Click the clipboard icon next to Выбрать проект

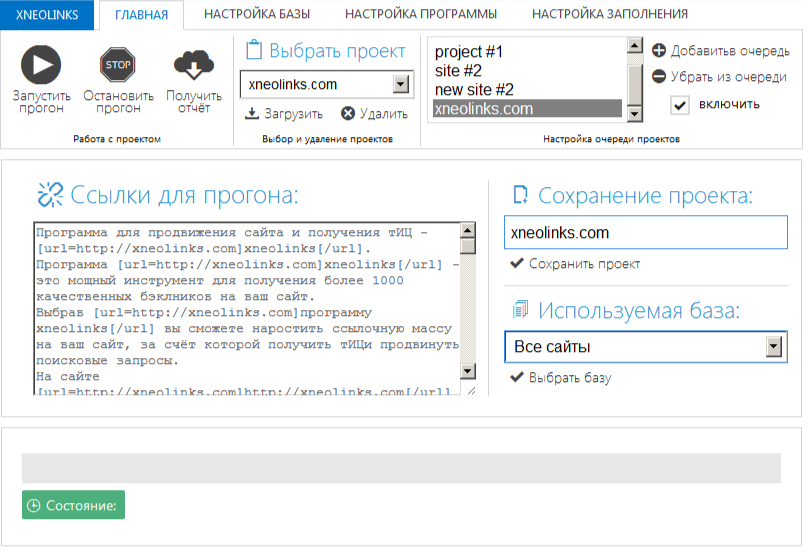coord(253,50)
